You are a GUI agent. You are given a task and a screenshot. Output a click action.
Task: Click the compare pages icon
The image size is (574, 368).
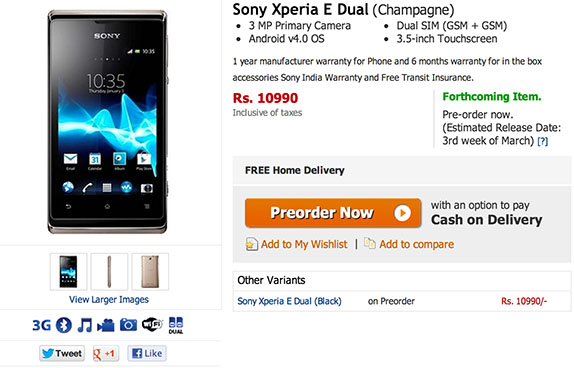click(370, 243)
